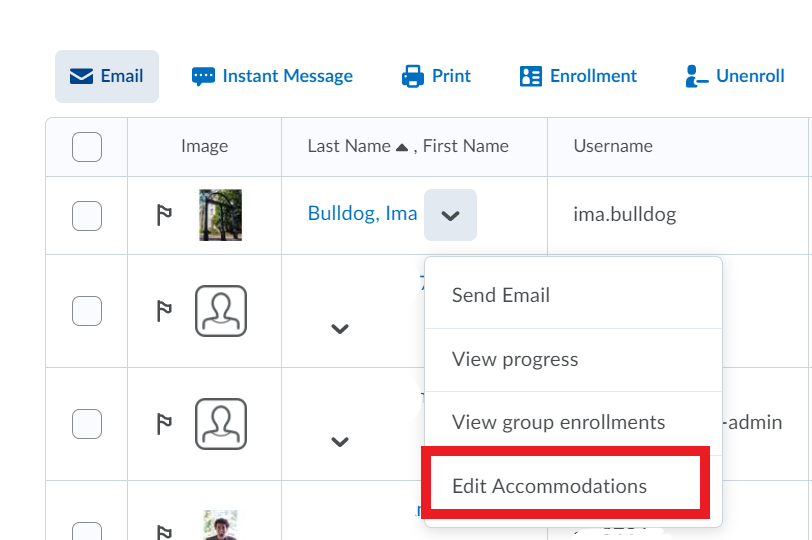812x540 pixels.
Task: Open Instant Message from the toolbar
Action: tap(272, 76)
